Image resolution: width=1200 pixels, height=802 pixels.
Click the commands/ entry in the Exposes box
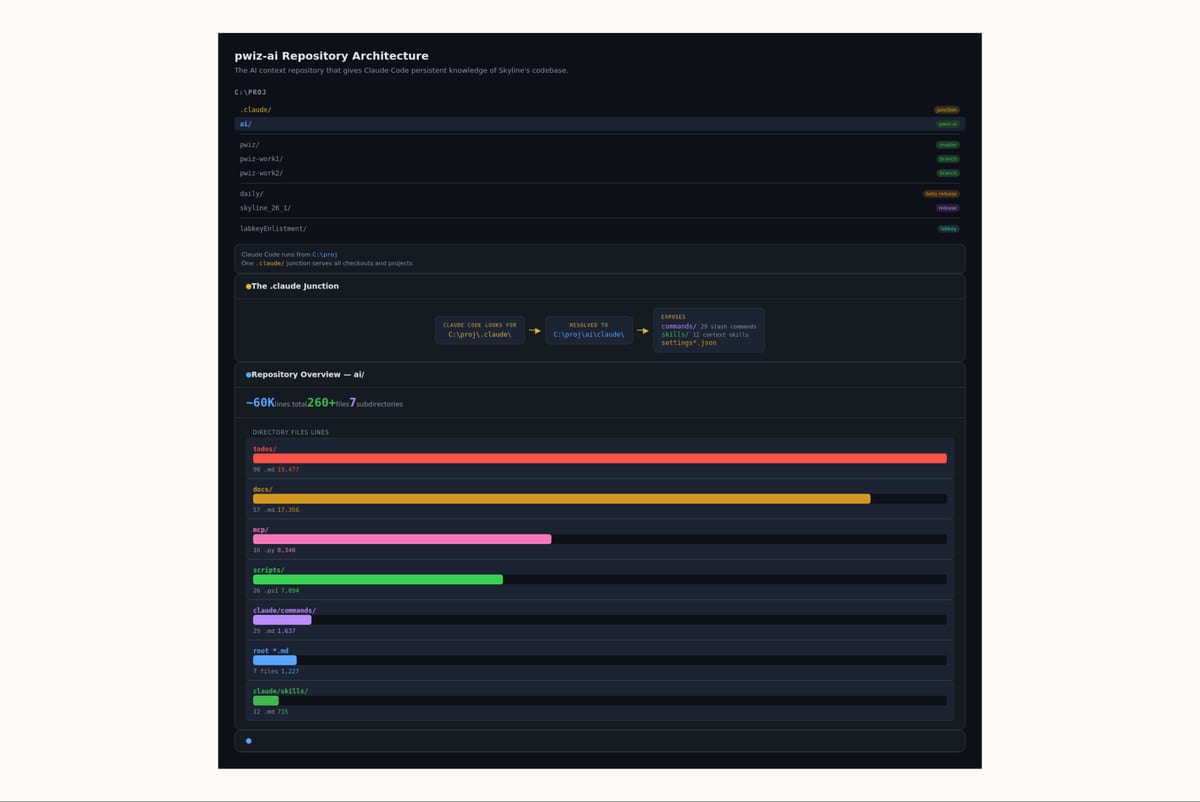coord(679,326)
